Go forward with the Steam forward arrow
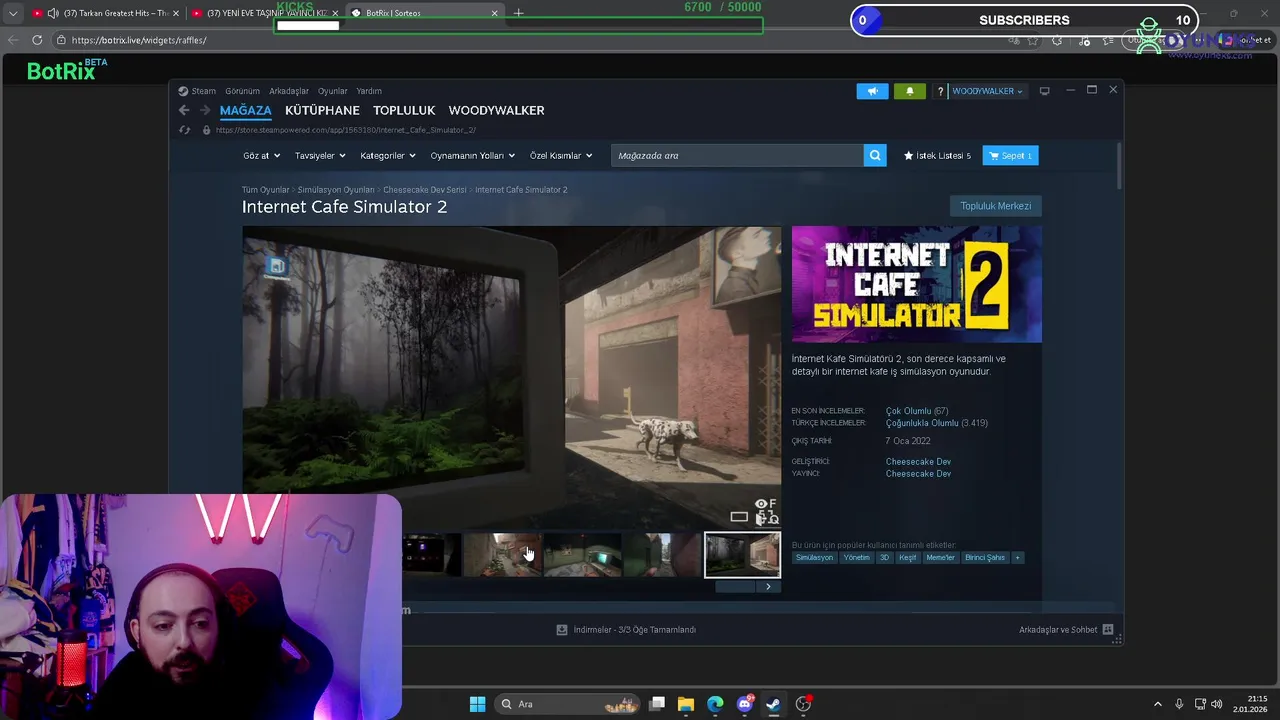This screenshot has width=1280, height=720. pyautogui.click(x=204, y=110)
